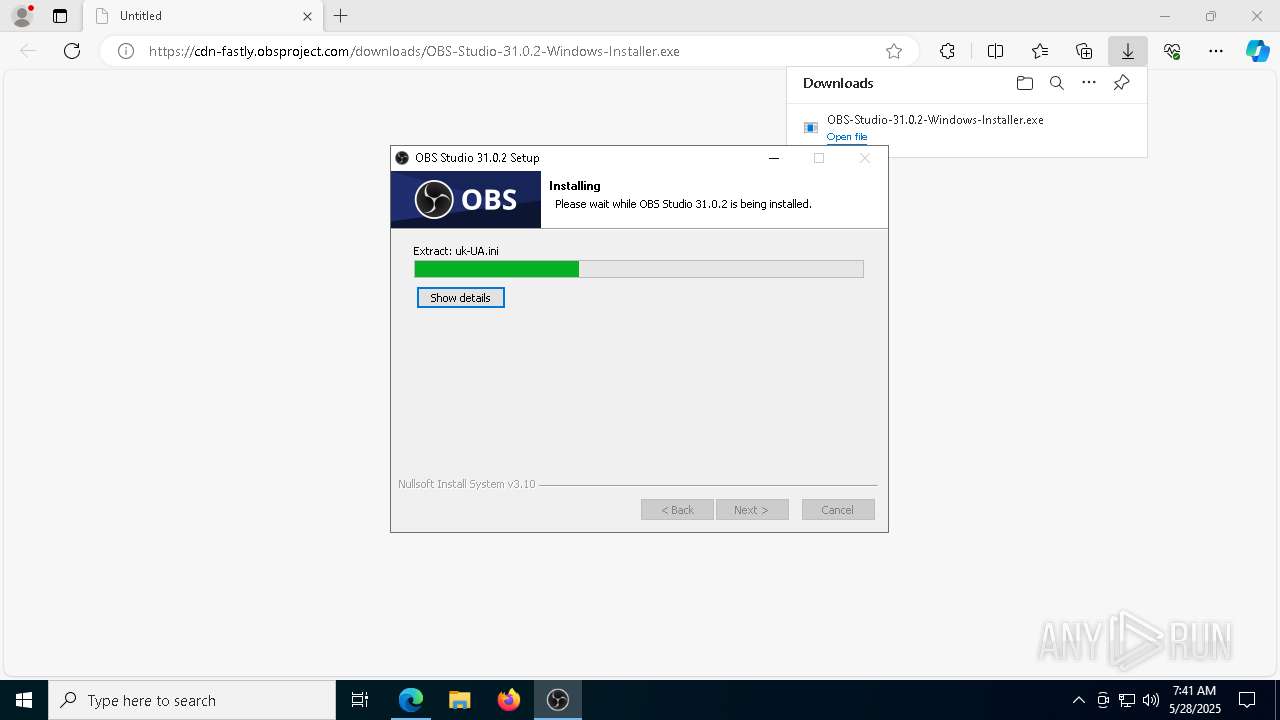Open Edge Extensions icon
The image size is (1280, 720).
[947, 51]
